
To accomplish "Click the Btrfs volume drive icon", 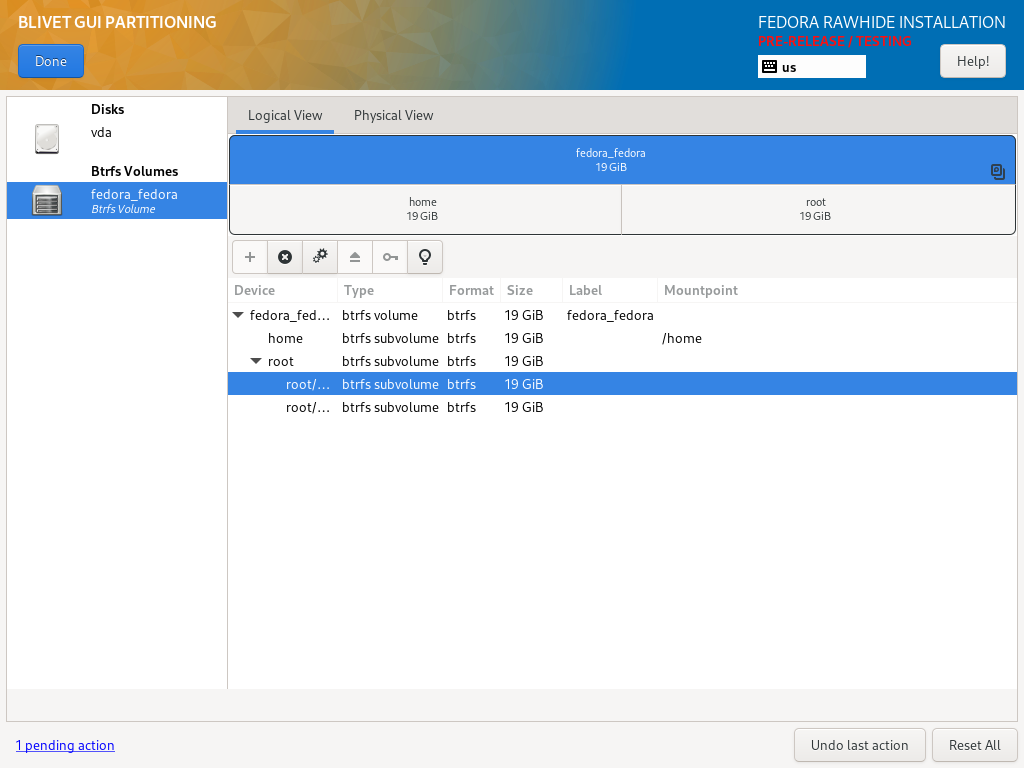I will pyautogui.click(x=47, y=200).
